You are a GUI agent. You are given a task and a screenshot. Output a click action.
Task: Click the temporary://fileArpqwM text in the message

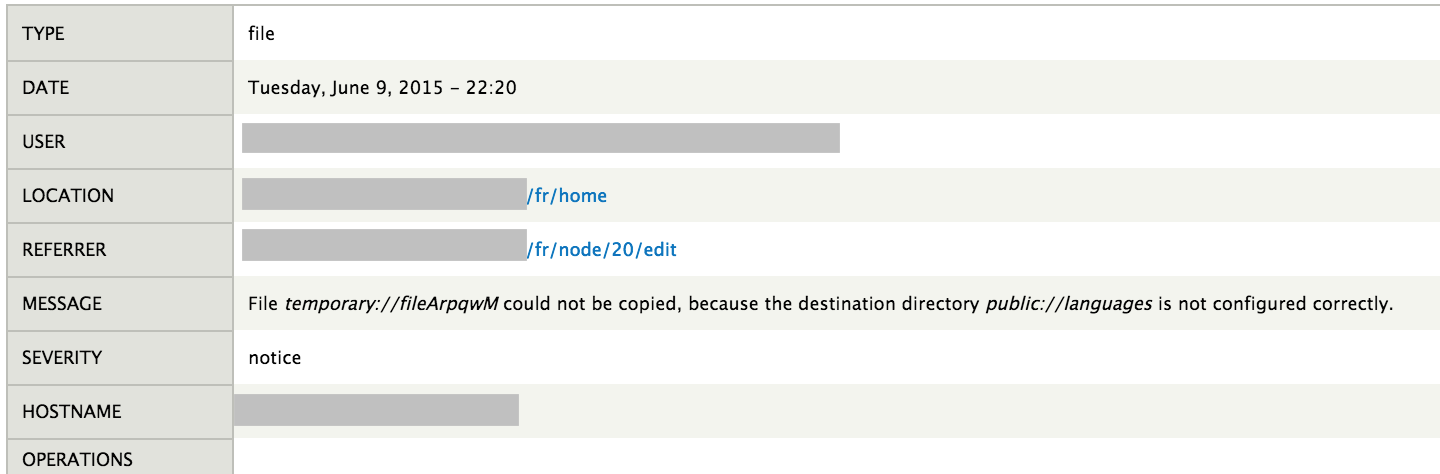click(392, 304)
